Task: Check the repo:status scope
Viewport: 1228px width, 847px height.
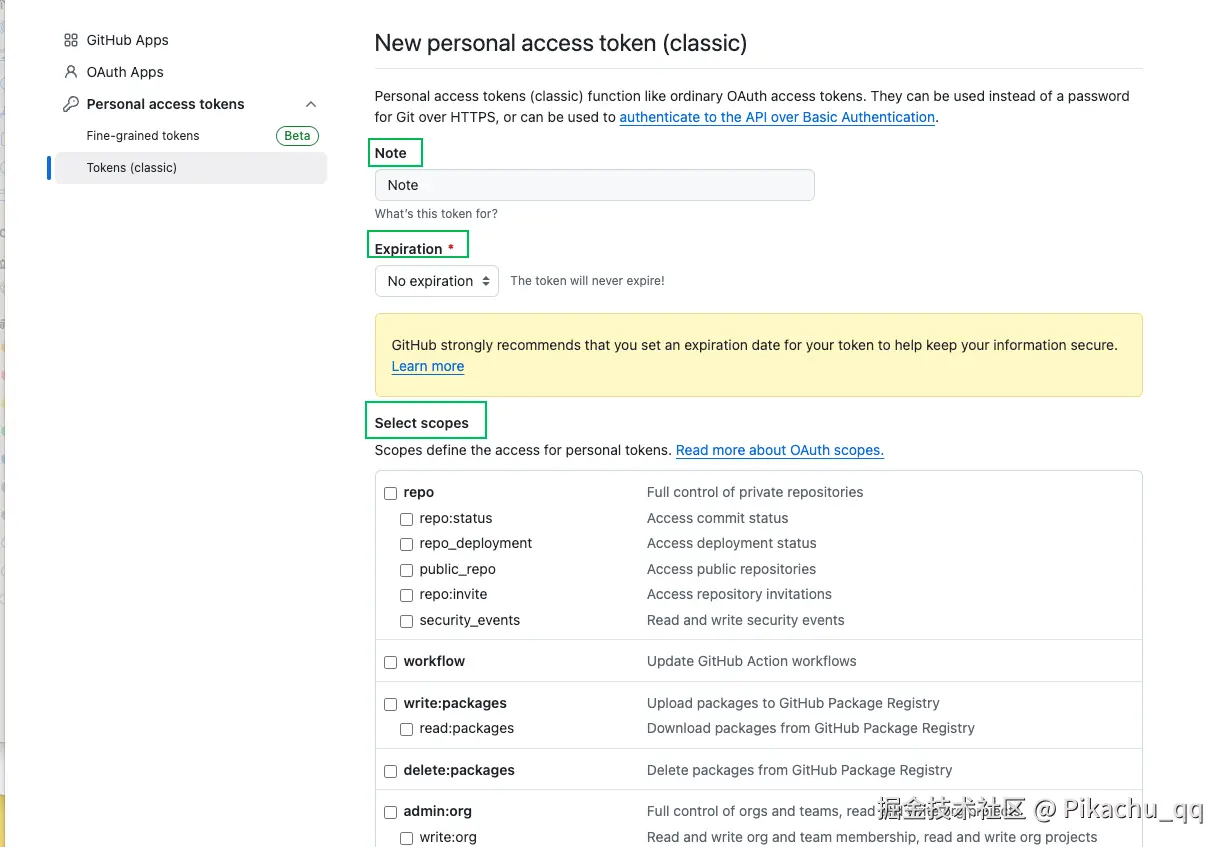Action: (407, 519)
